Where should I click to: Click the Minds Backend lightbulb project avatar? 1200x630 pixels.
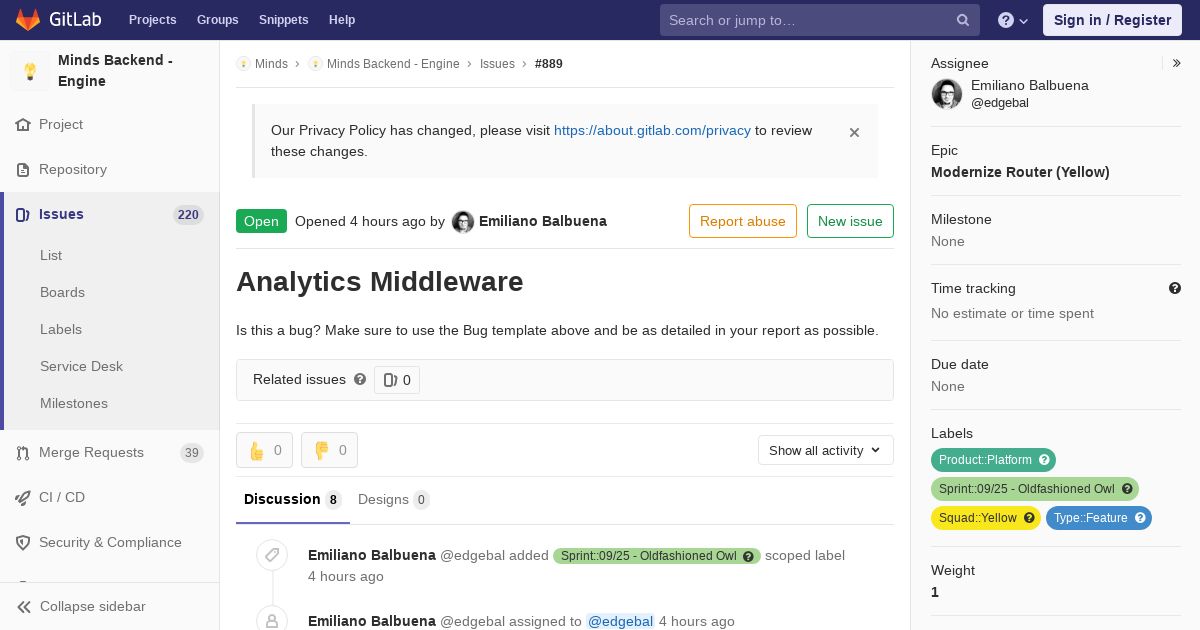tap(30, 71)
